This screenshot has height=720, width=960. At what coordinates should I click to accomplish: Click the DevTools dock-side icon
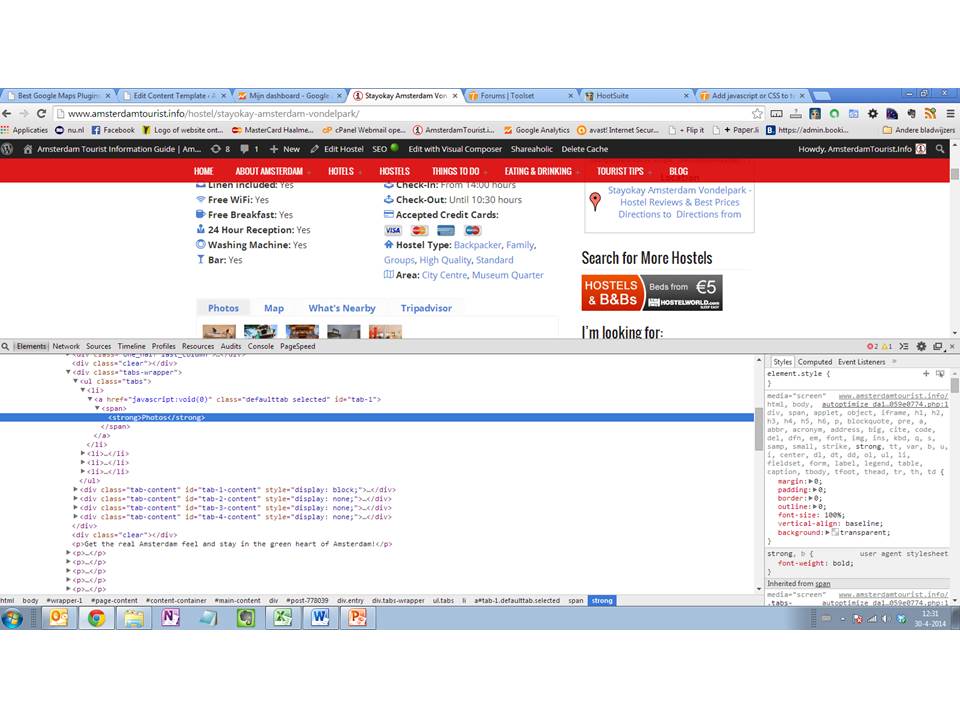pyautogui.click(x=938, y=347)
